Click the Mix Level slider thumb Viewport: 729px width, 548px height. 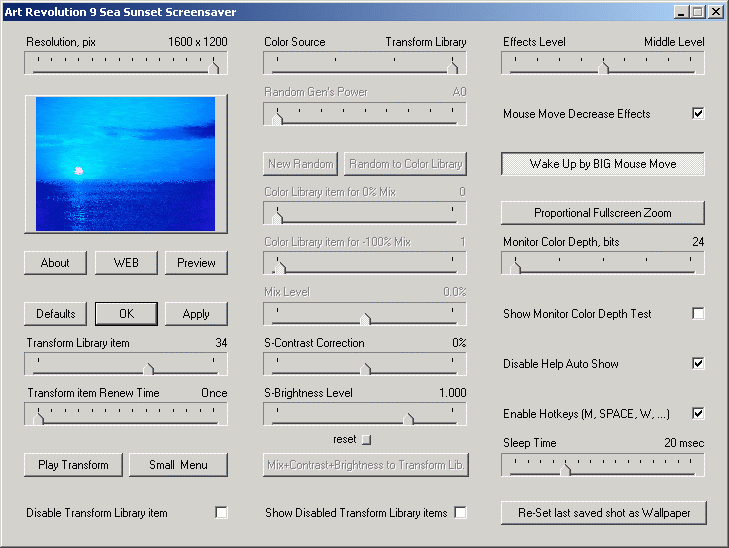coord(365,317)
